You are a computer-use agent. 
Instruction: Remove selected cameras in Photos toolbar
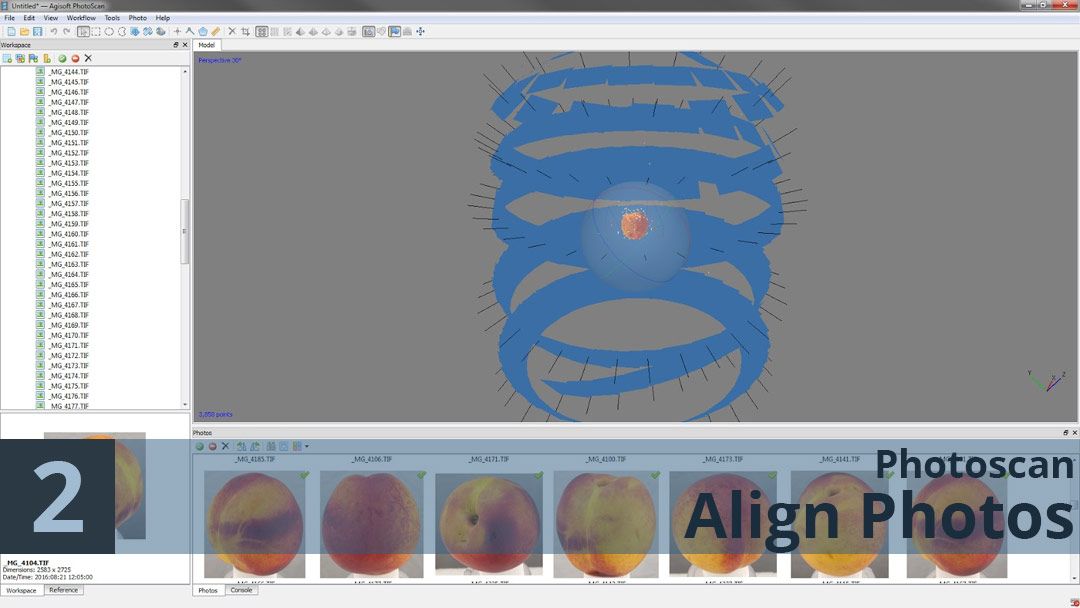click(225, 446)
